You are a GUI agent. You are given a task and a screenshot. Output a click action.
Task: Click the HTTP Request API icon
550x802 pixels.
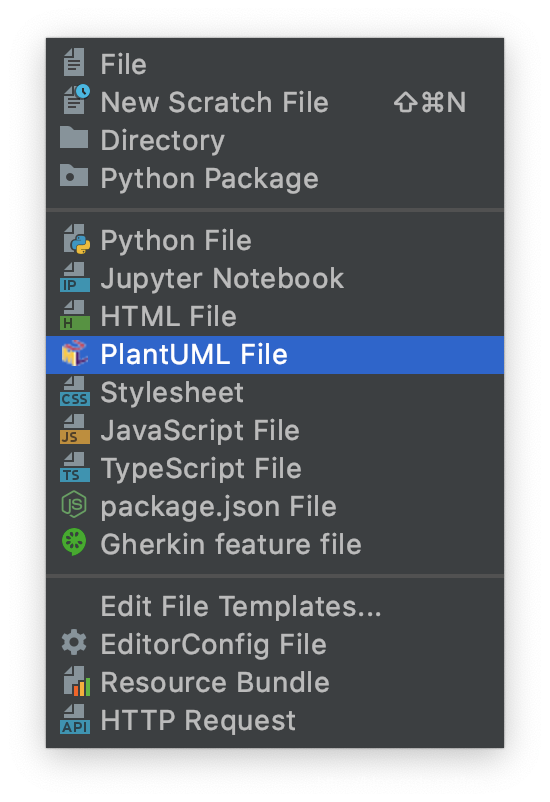[x=75, y=719]
